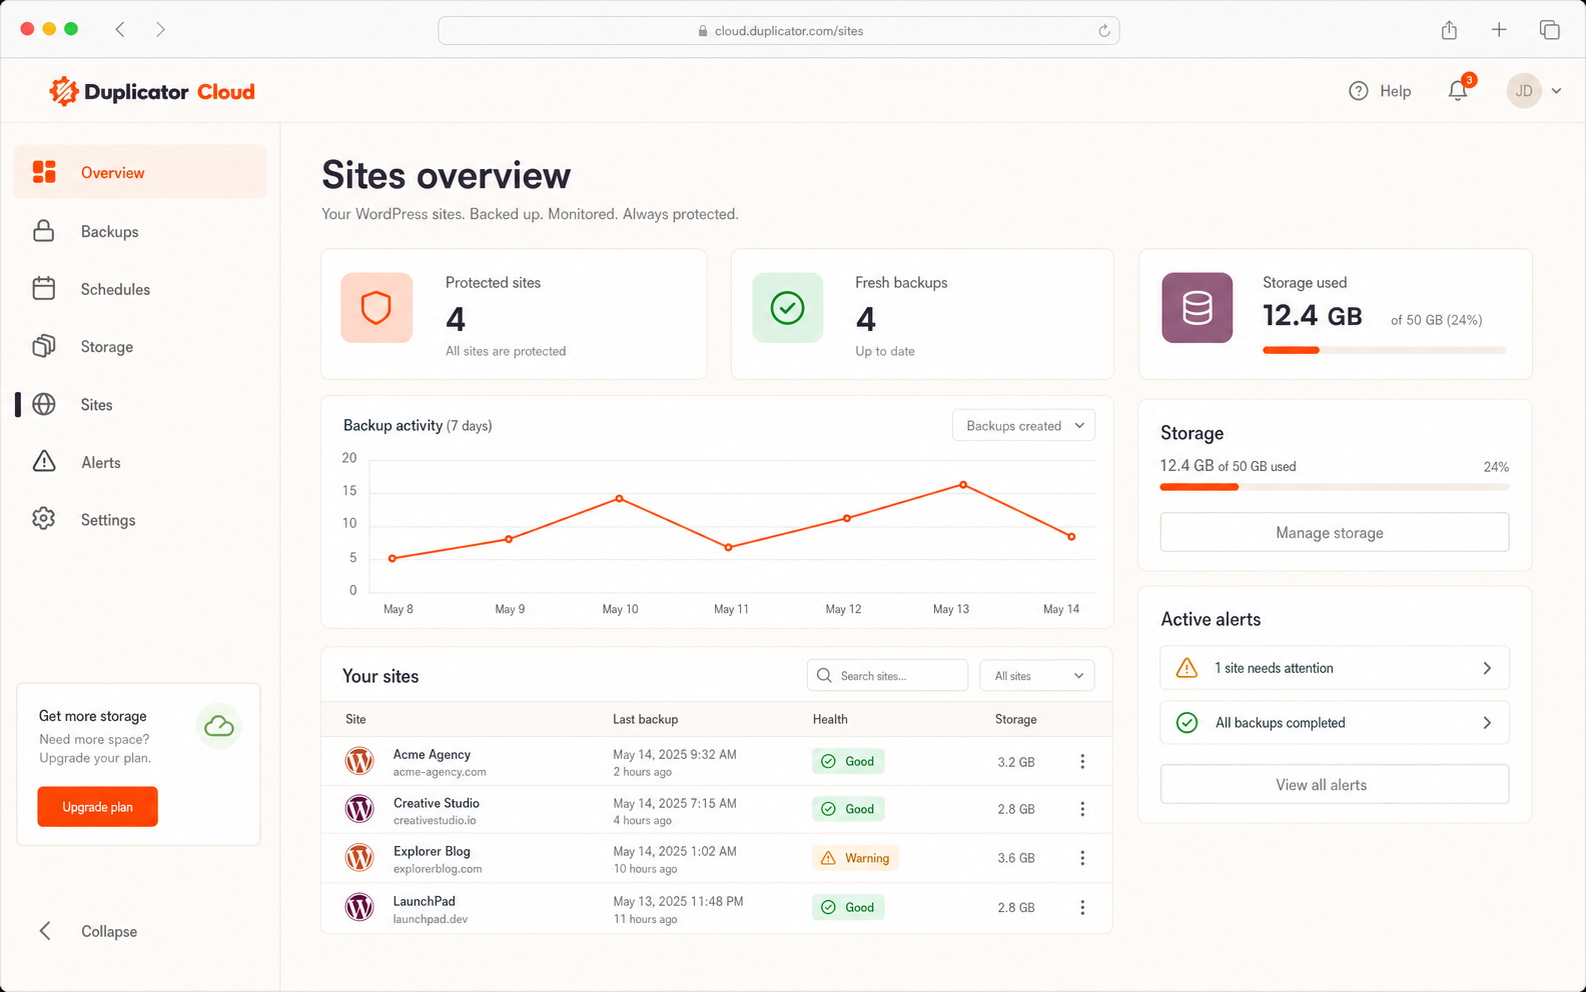1586x992 pixels.
Task: Click the May 13 chart data point
Action: click(963, 485)
